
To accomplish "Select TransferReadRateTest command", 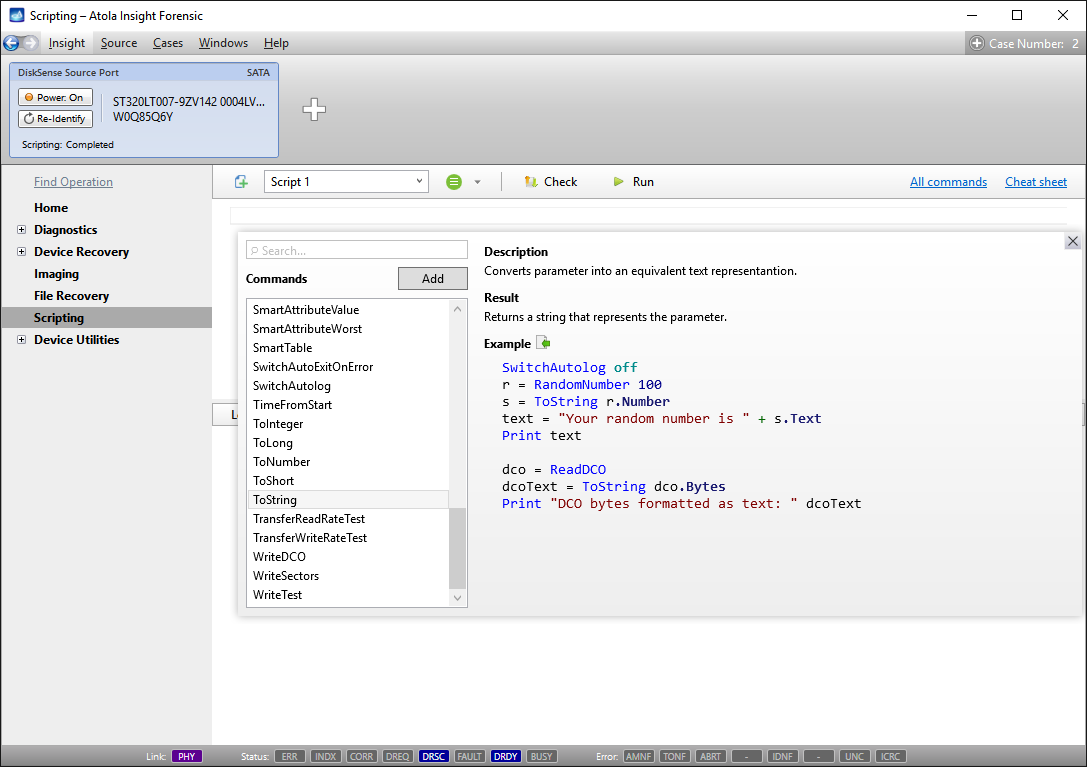I will (x=348, y=519).
